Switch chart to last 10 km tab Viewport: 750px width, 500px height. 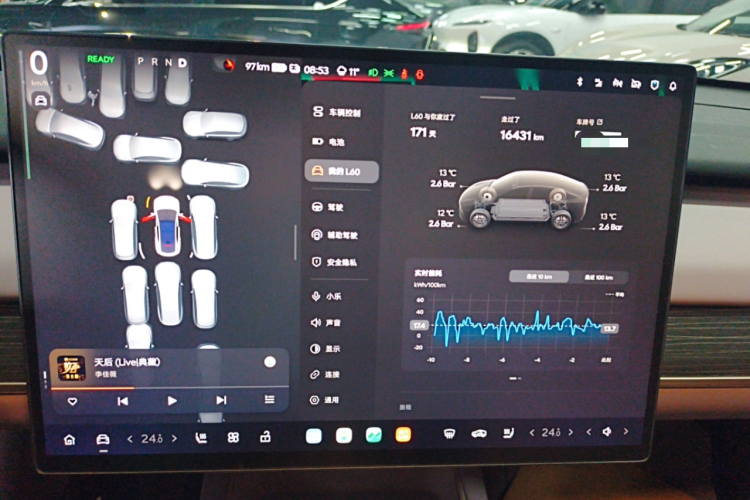point(539,277)
